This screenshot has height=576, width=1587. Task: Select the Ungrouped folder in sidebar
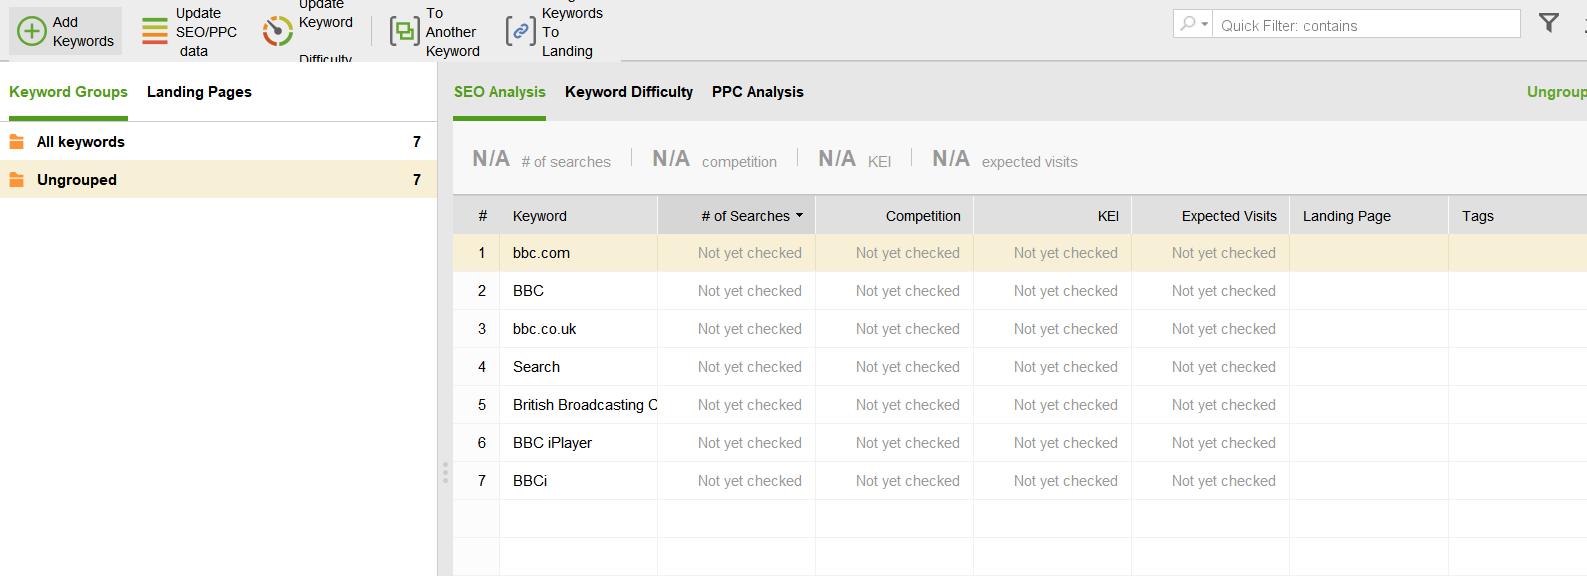(77, 180)
